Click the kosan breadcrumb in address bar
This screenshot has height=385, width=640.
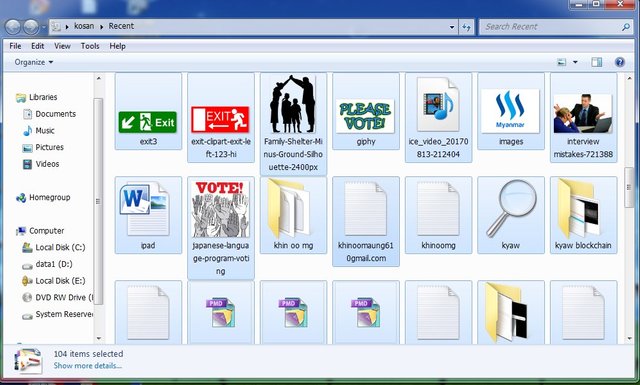click(x=84, y=26)
